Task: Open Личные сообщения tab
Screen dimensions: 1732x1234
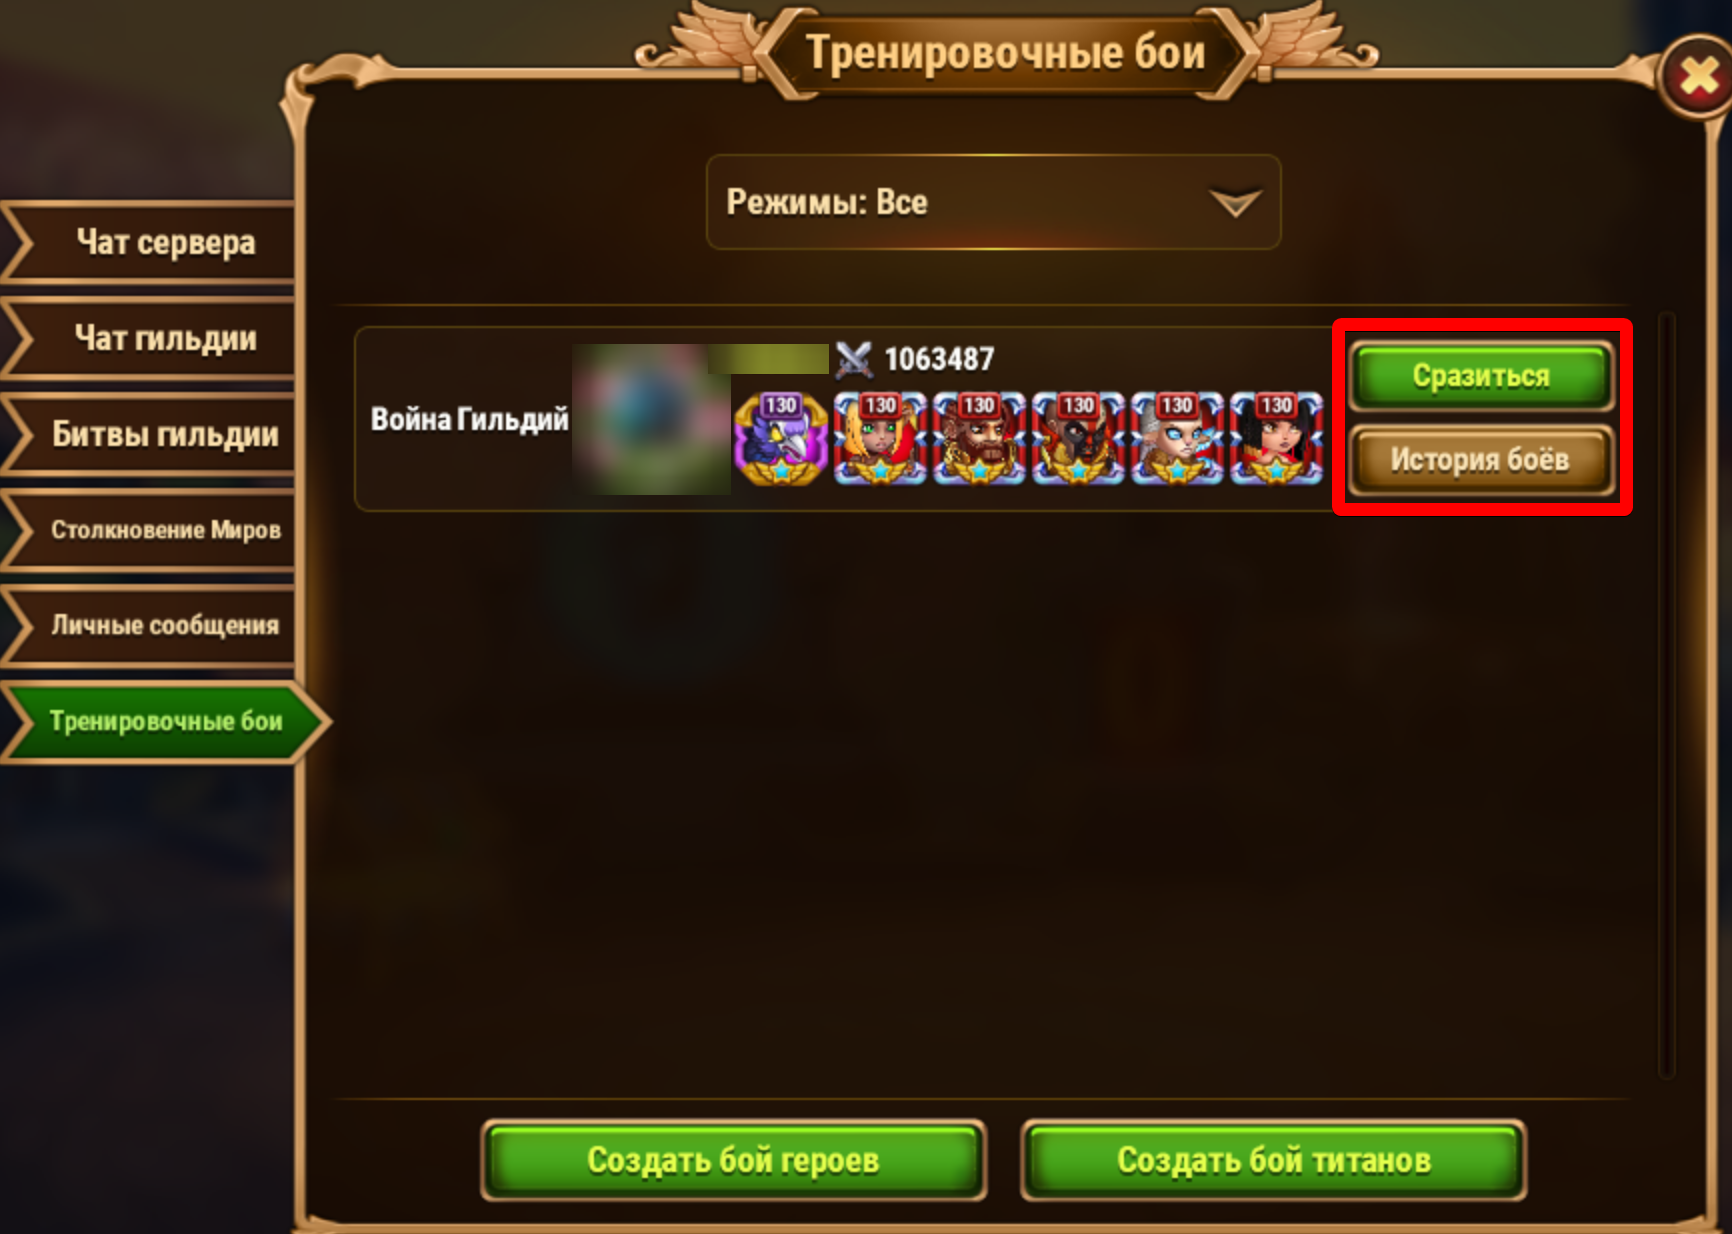Action: [150, 626]
